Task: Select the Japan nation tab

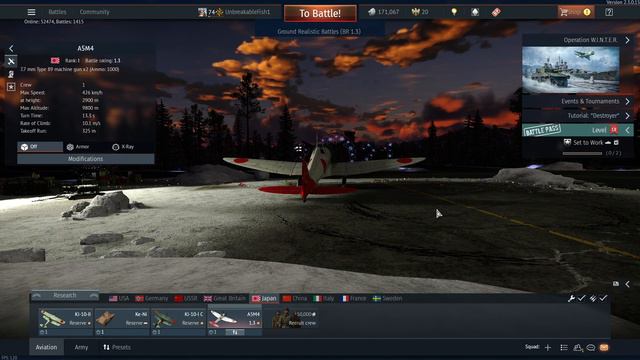Action: pyautogui.click(x=264, y=298)
